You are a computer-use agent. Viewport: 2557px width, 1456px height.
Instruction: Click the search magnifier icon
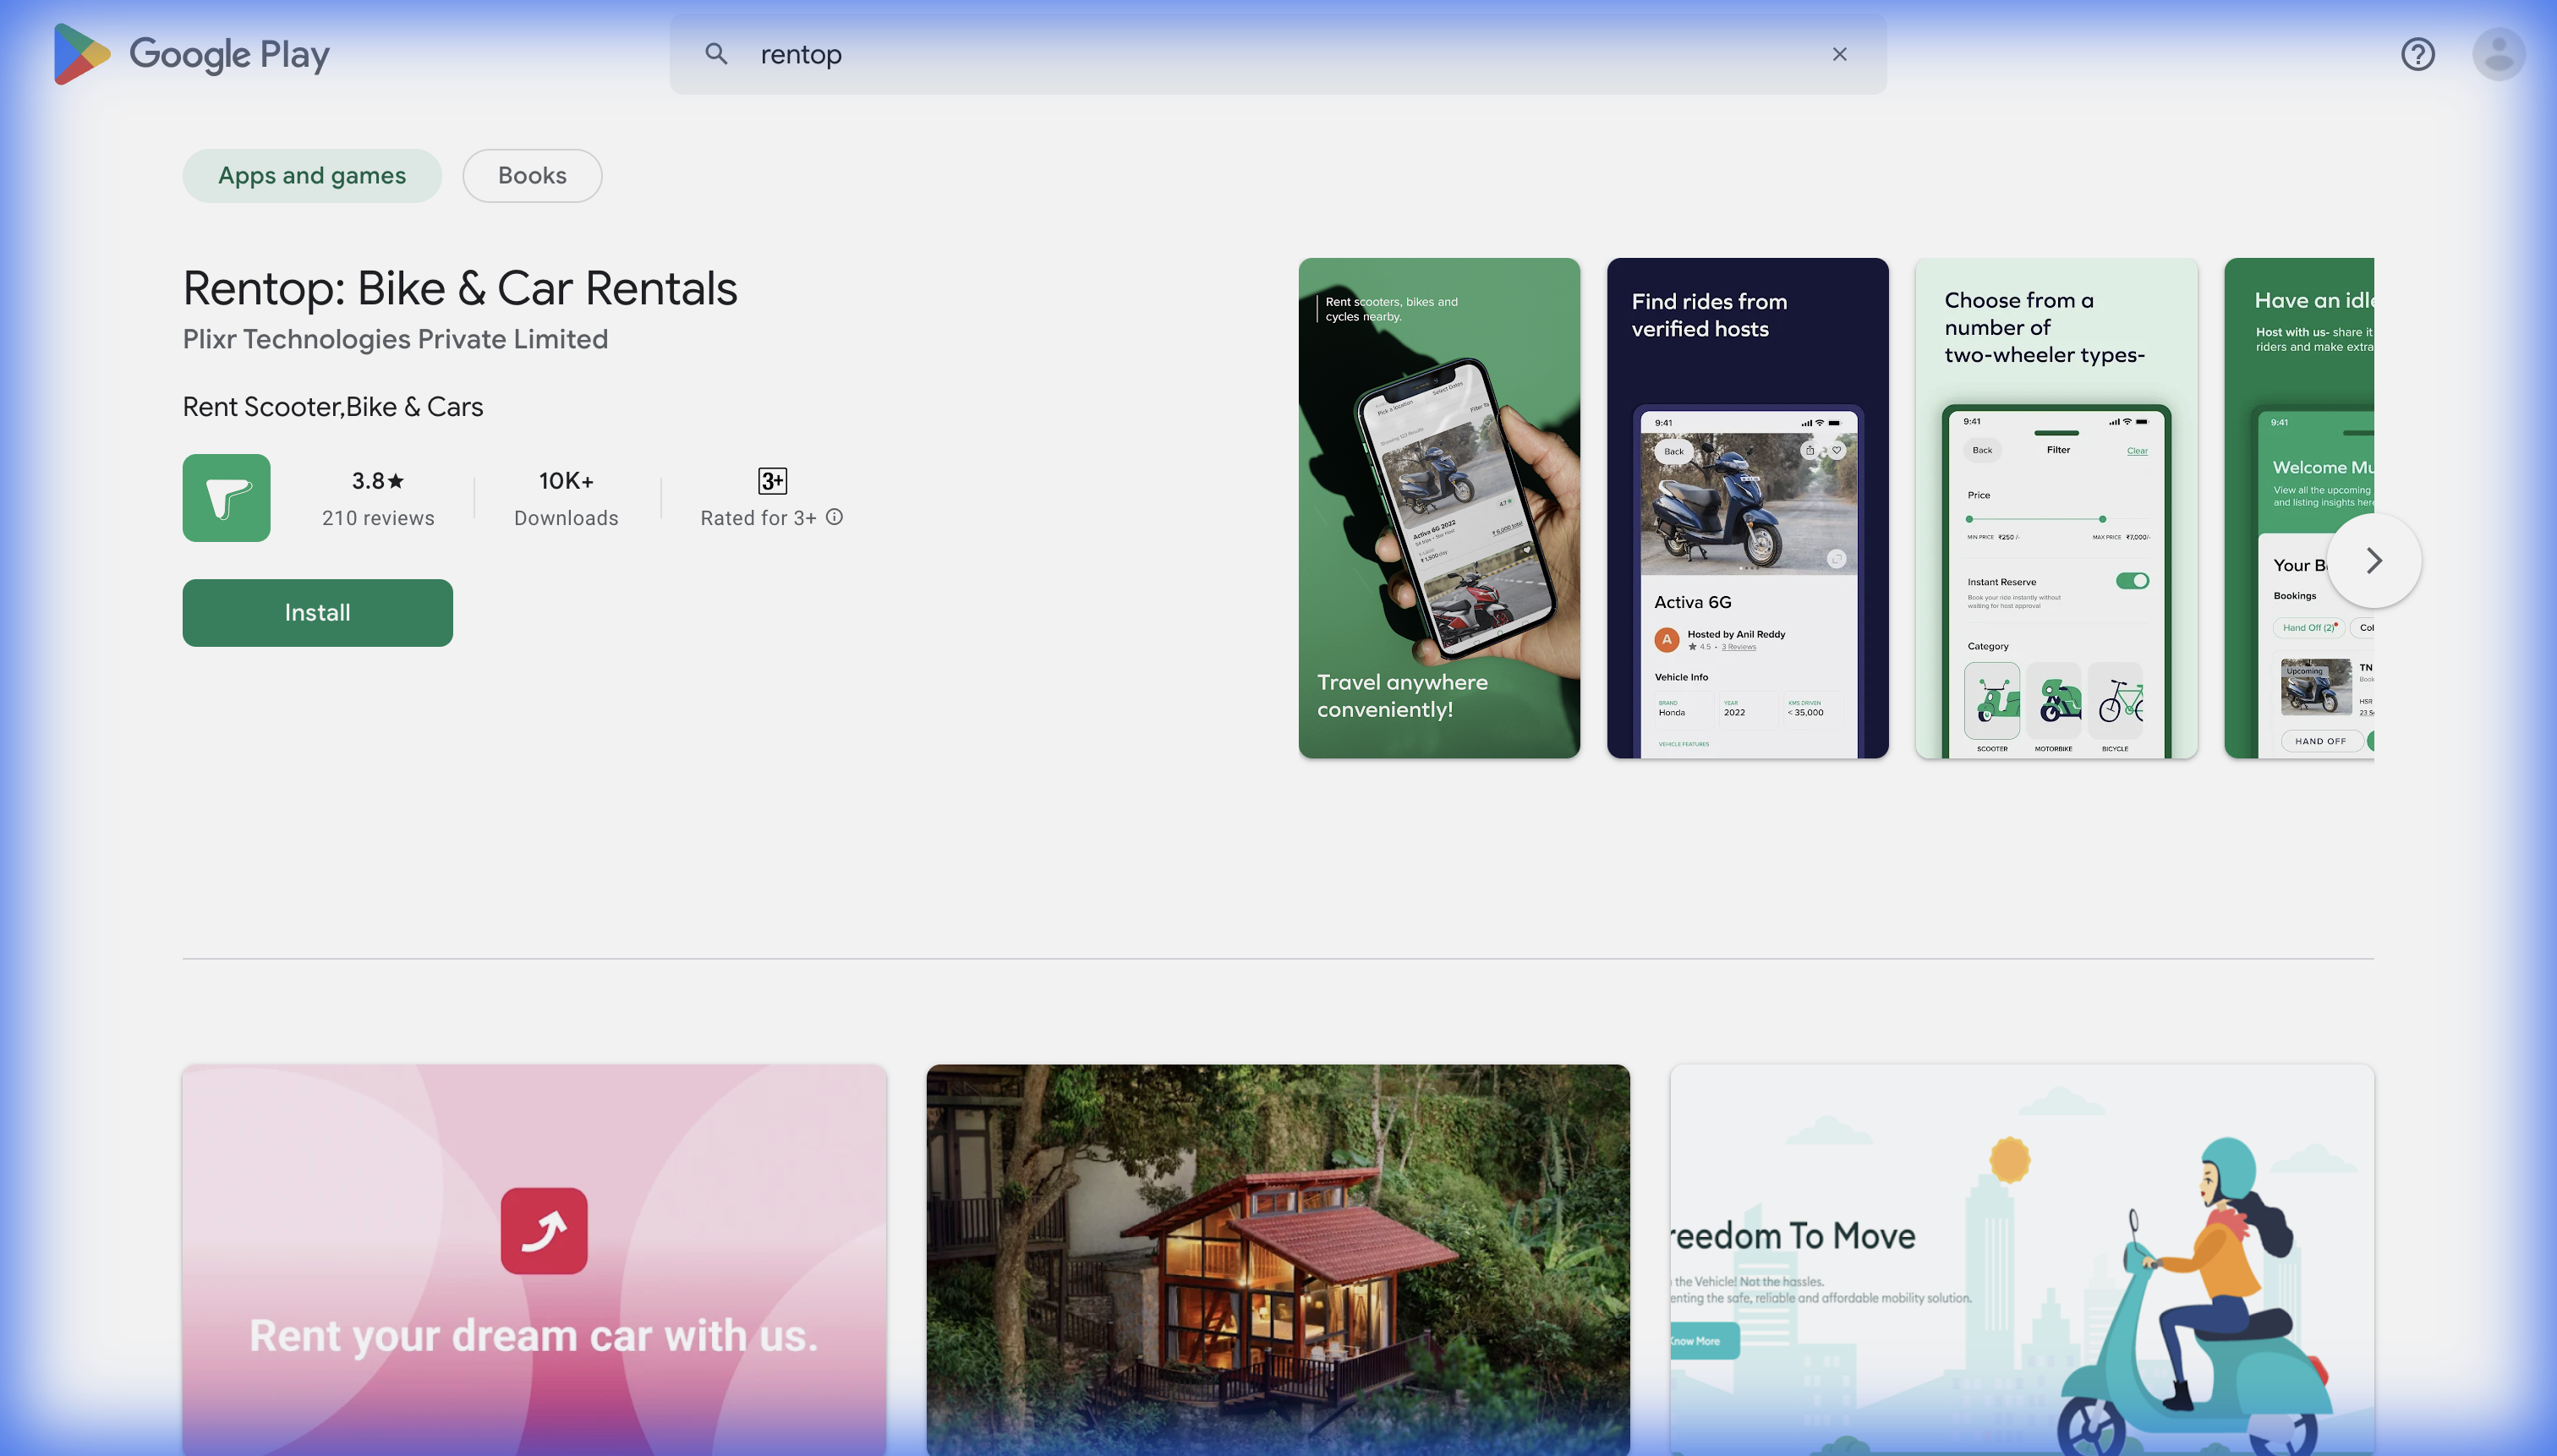click(716, 54)
